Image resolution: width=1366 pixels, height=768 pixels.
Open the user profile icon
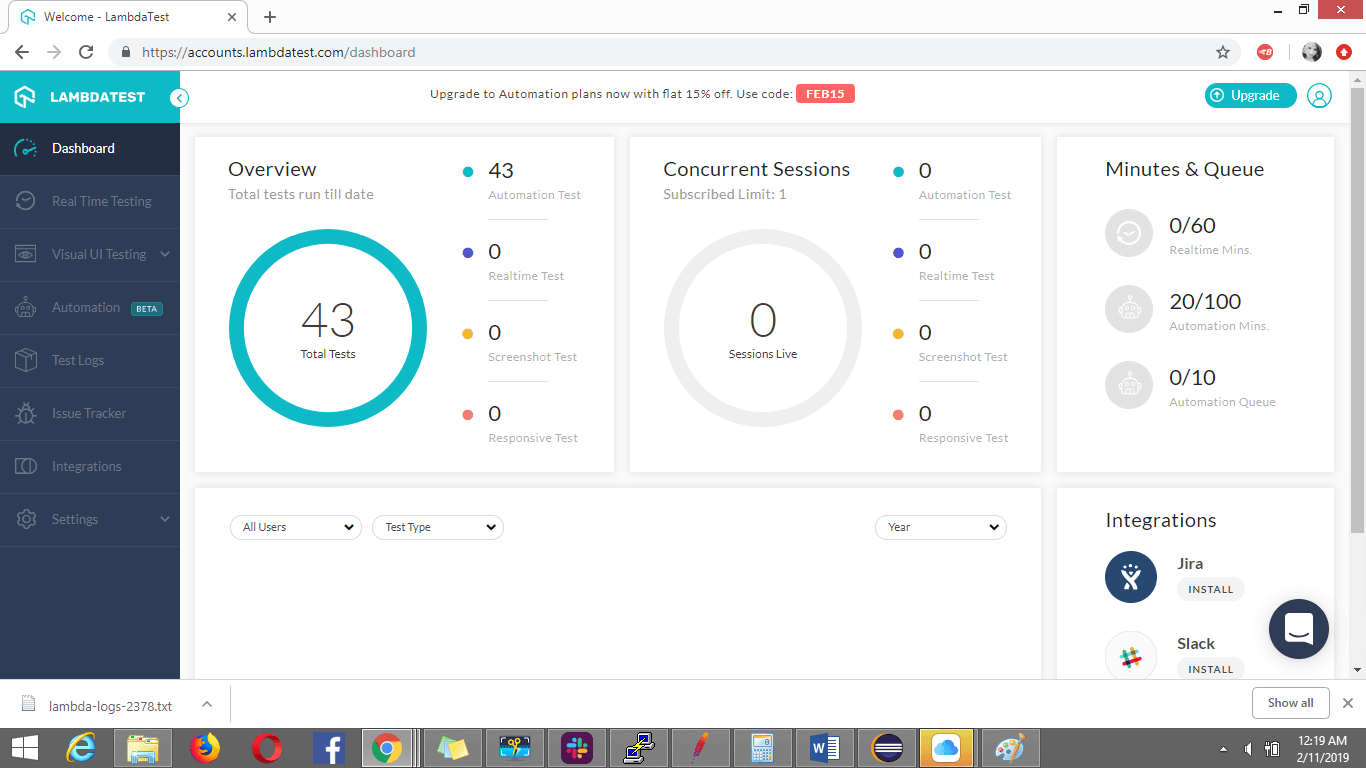pyautogui.click(x=1319, y=96)
